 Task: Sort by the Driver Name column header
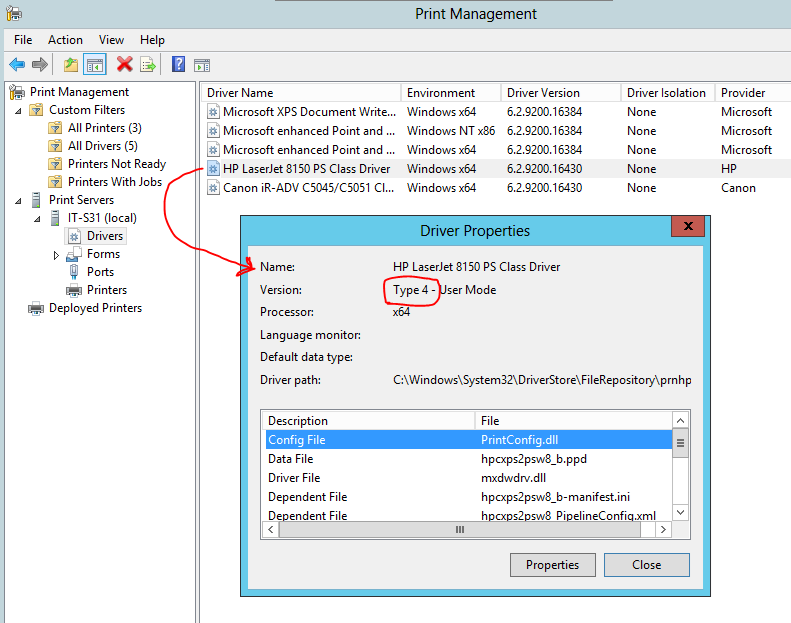click(301, 93)
